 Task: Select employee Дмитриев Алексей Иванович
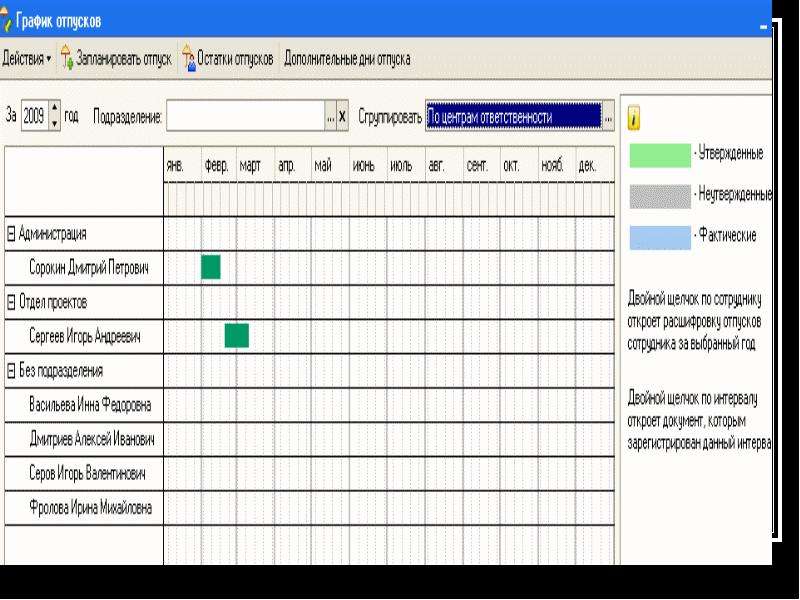(91, 439)
